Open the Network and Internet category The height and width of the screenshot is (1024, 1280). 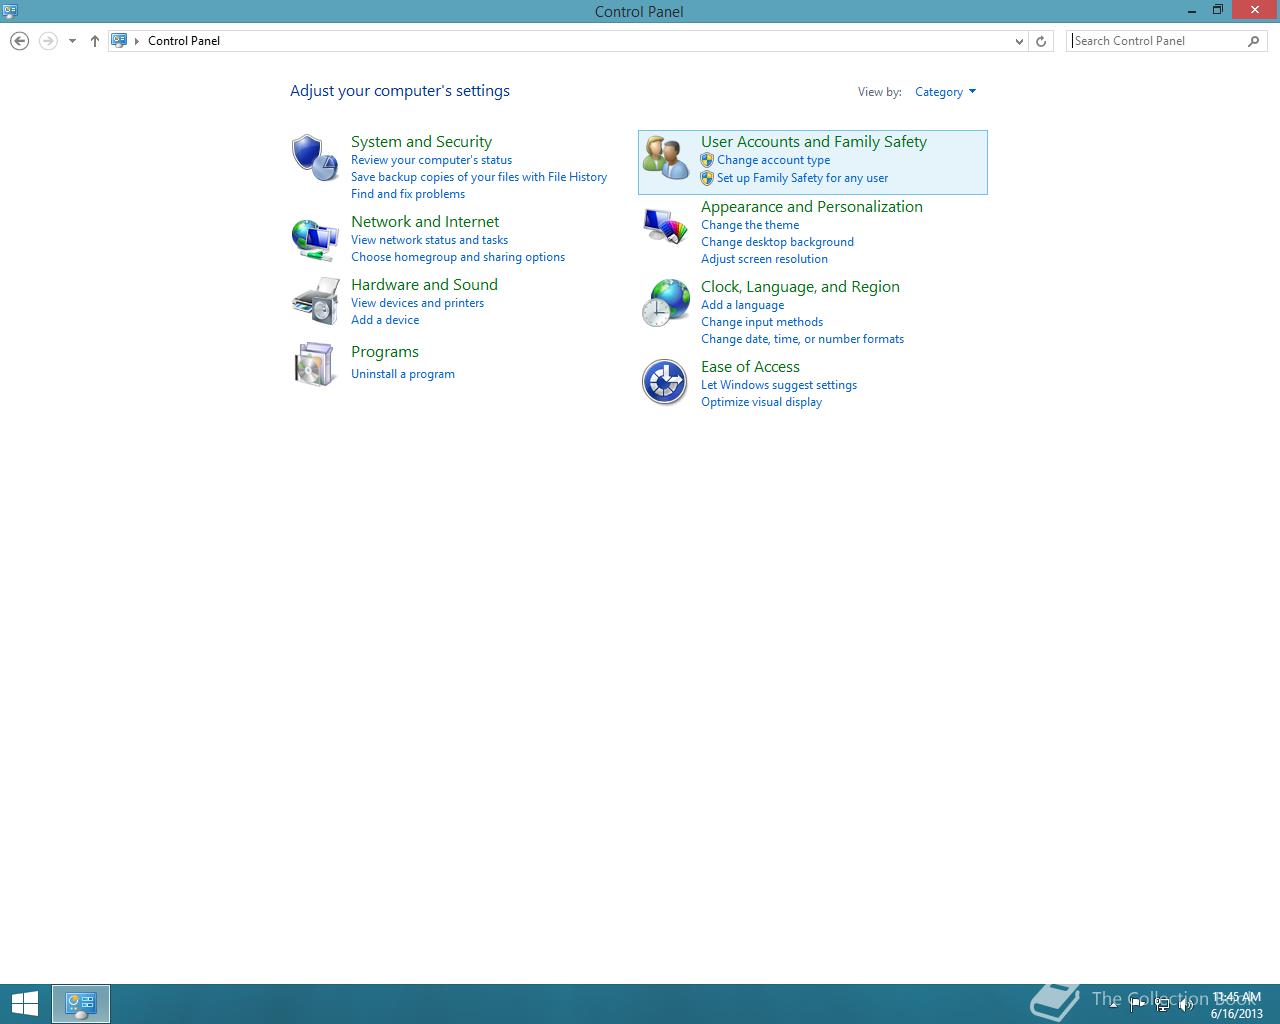pyautogui.click(x=425, y=222)
